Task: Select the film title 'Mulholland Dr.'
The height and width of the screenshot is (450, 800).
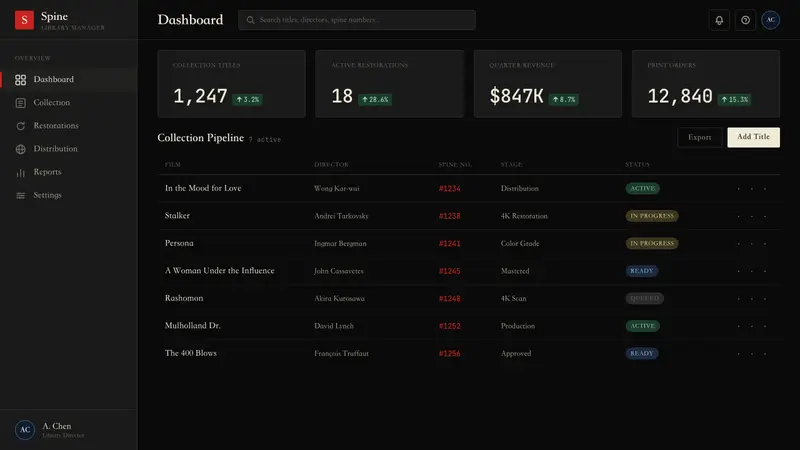Action: point(192,326)
